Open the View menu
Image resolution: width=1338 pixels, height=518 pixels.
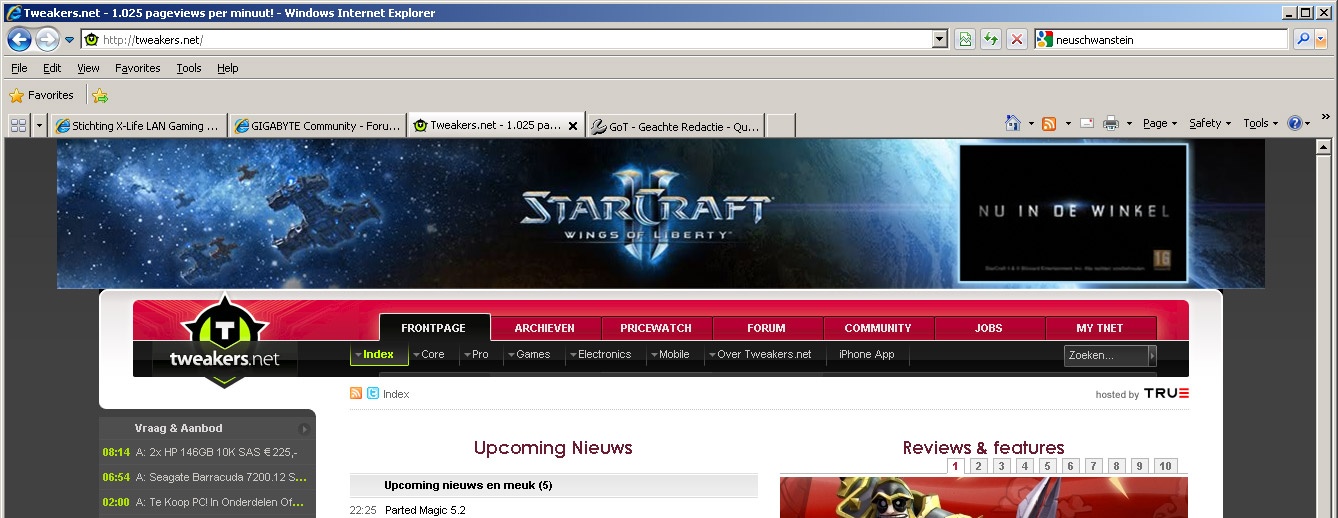pyautogui.click(x=88, y=68)
